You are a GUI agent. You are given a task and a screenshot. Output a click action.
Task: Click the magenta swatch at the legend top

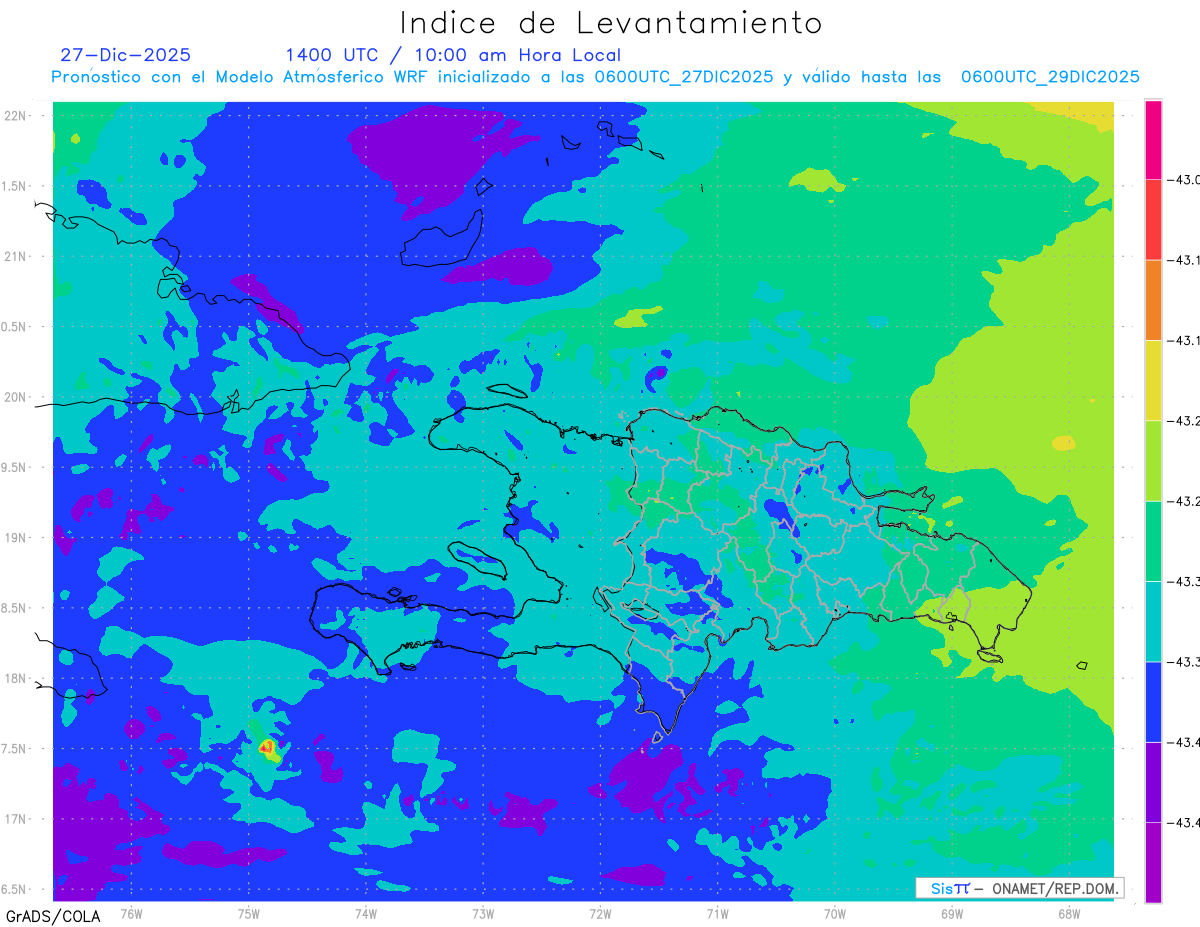[x=1153, y=140]
